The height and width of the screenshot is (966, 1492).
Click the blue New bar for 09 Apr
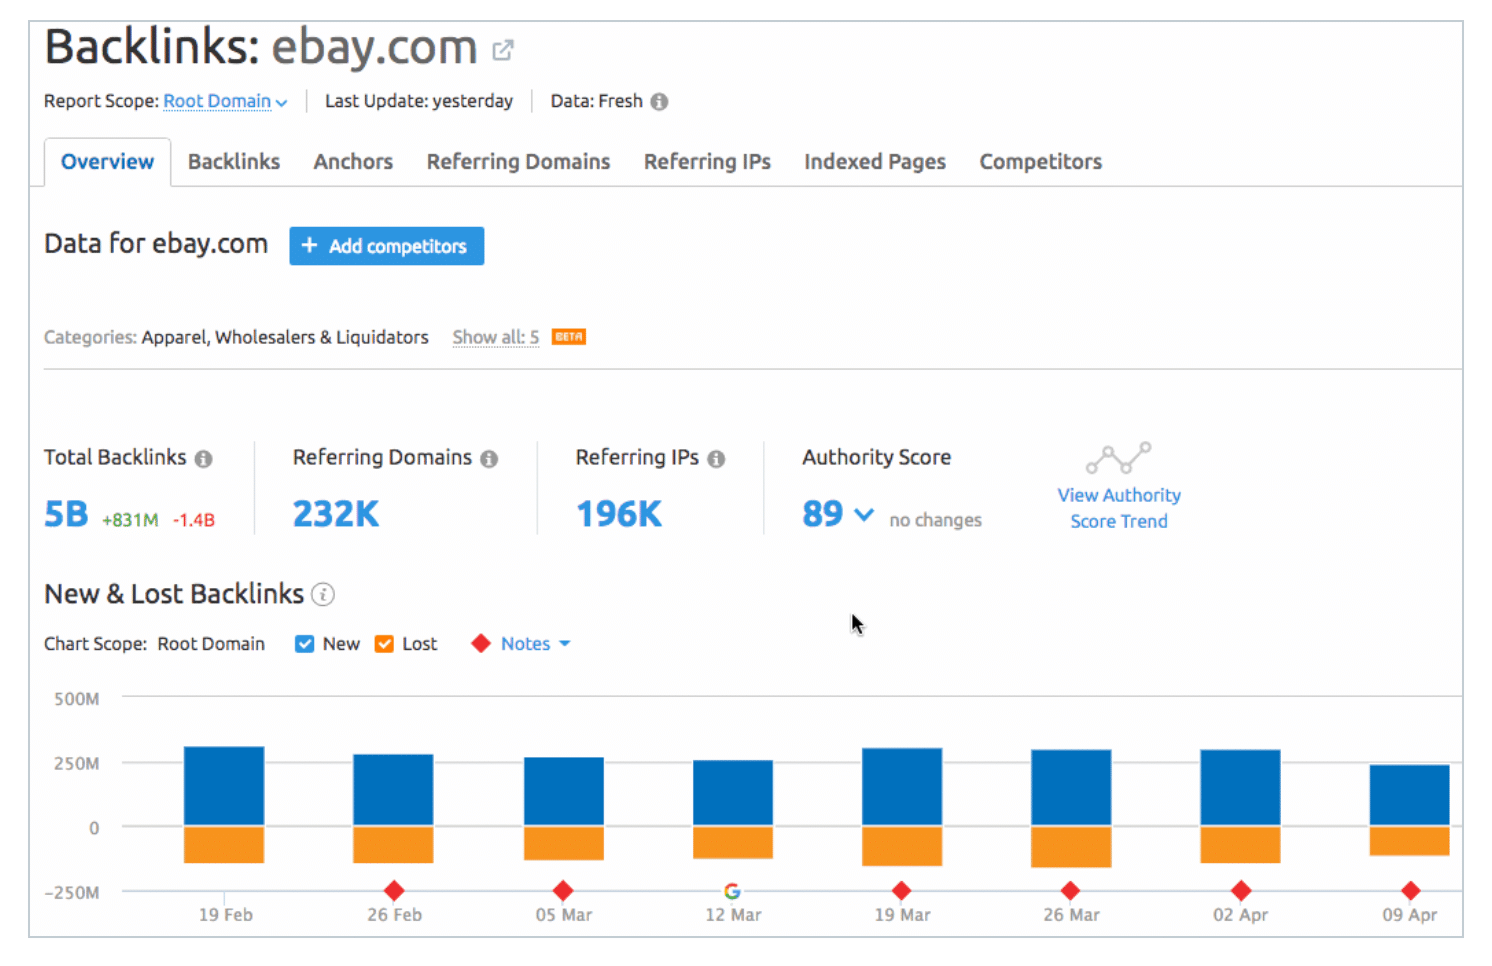(x=1409, y=795)
